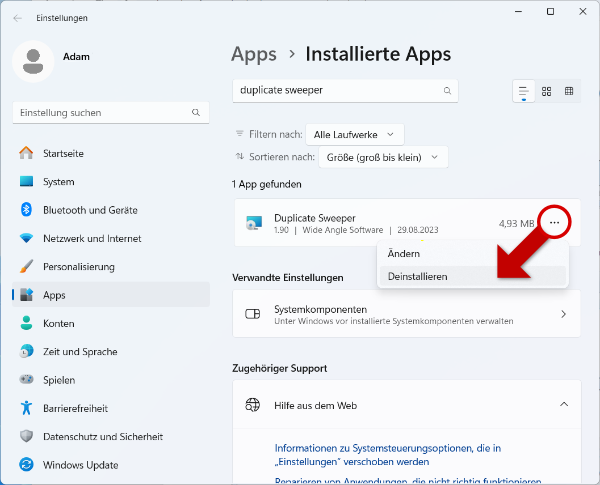Click the Datenschutz und Sicherheit shield icon
The image size is (600, 485).
click(x=26, y=436)
